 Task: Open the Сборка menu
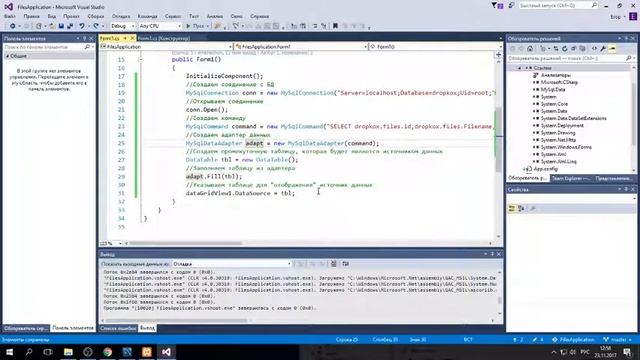tap(96, 16)
